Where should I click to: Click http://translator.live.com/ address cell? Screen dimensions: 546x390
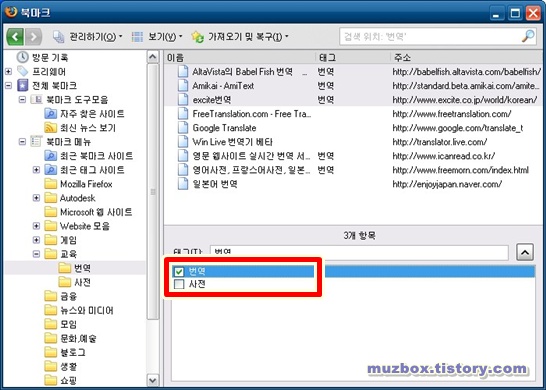click(439, 142)
